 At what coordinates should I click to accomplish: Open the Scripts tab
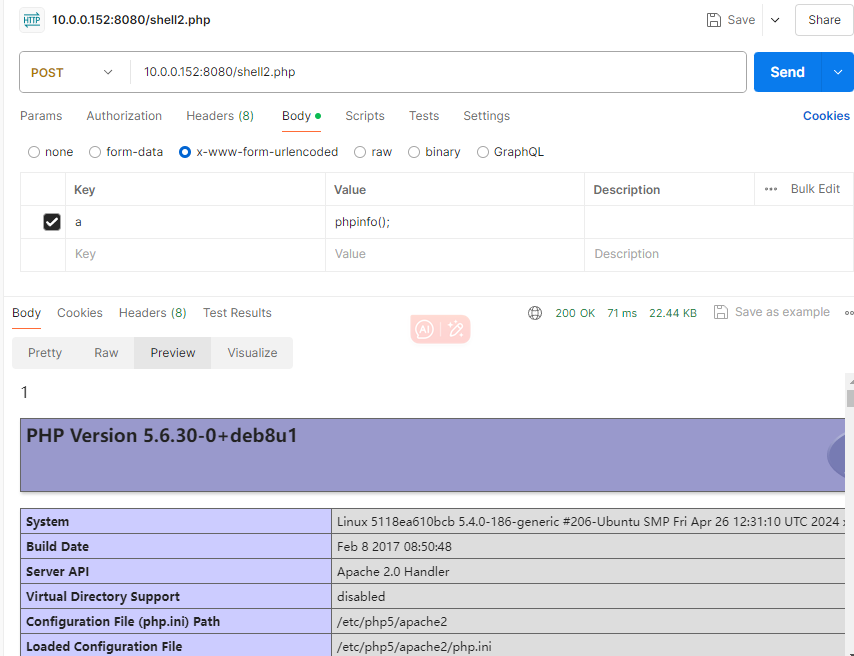tap(365, 116)
